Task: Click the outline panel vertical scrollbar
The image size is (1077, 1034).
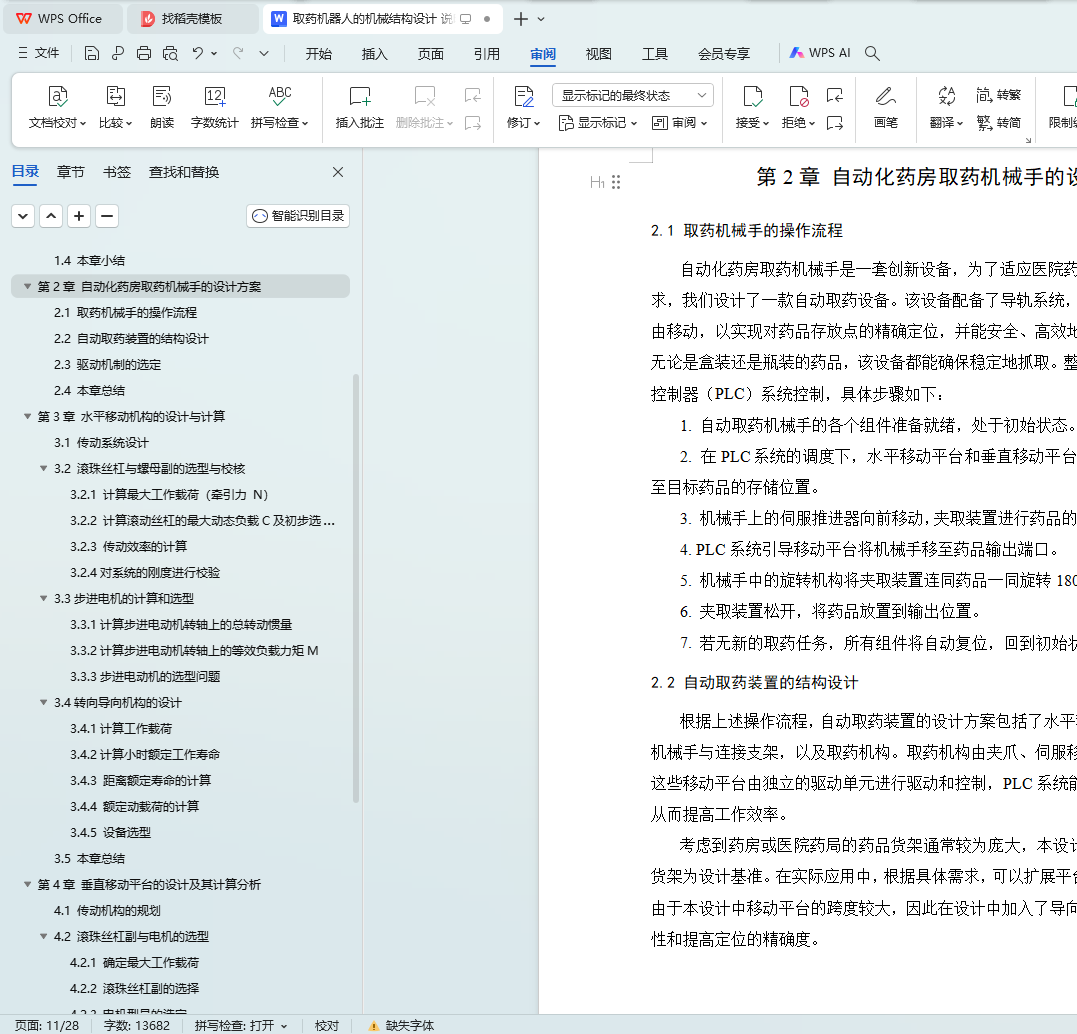Action: [356, 588]
